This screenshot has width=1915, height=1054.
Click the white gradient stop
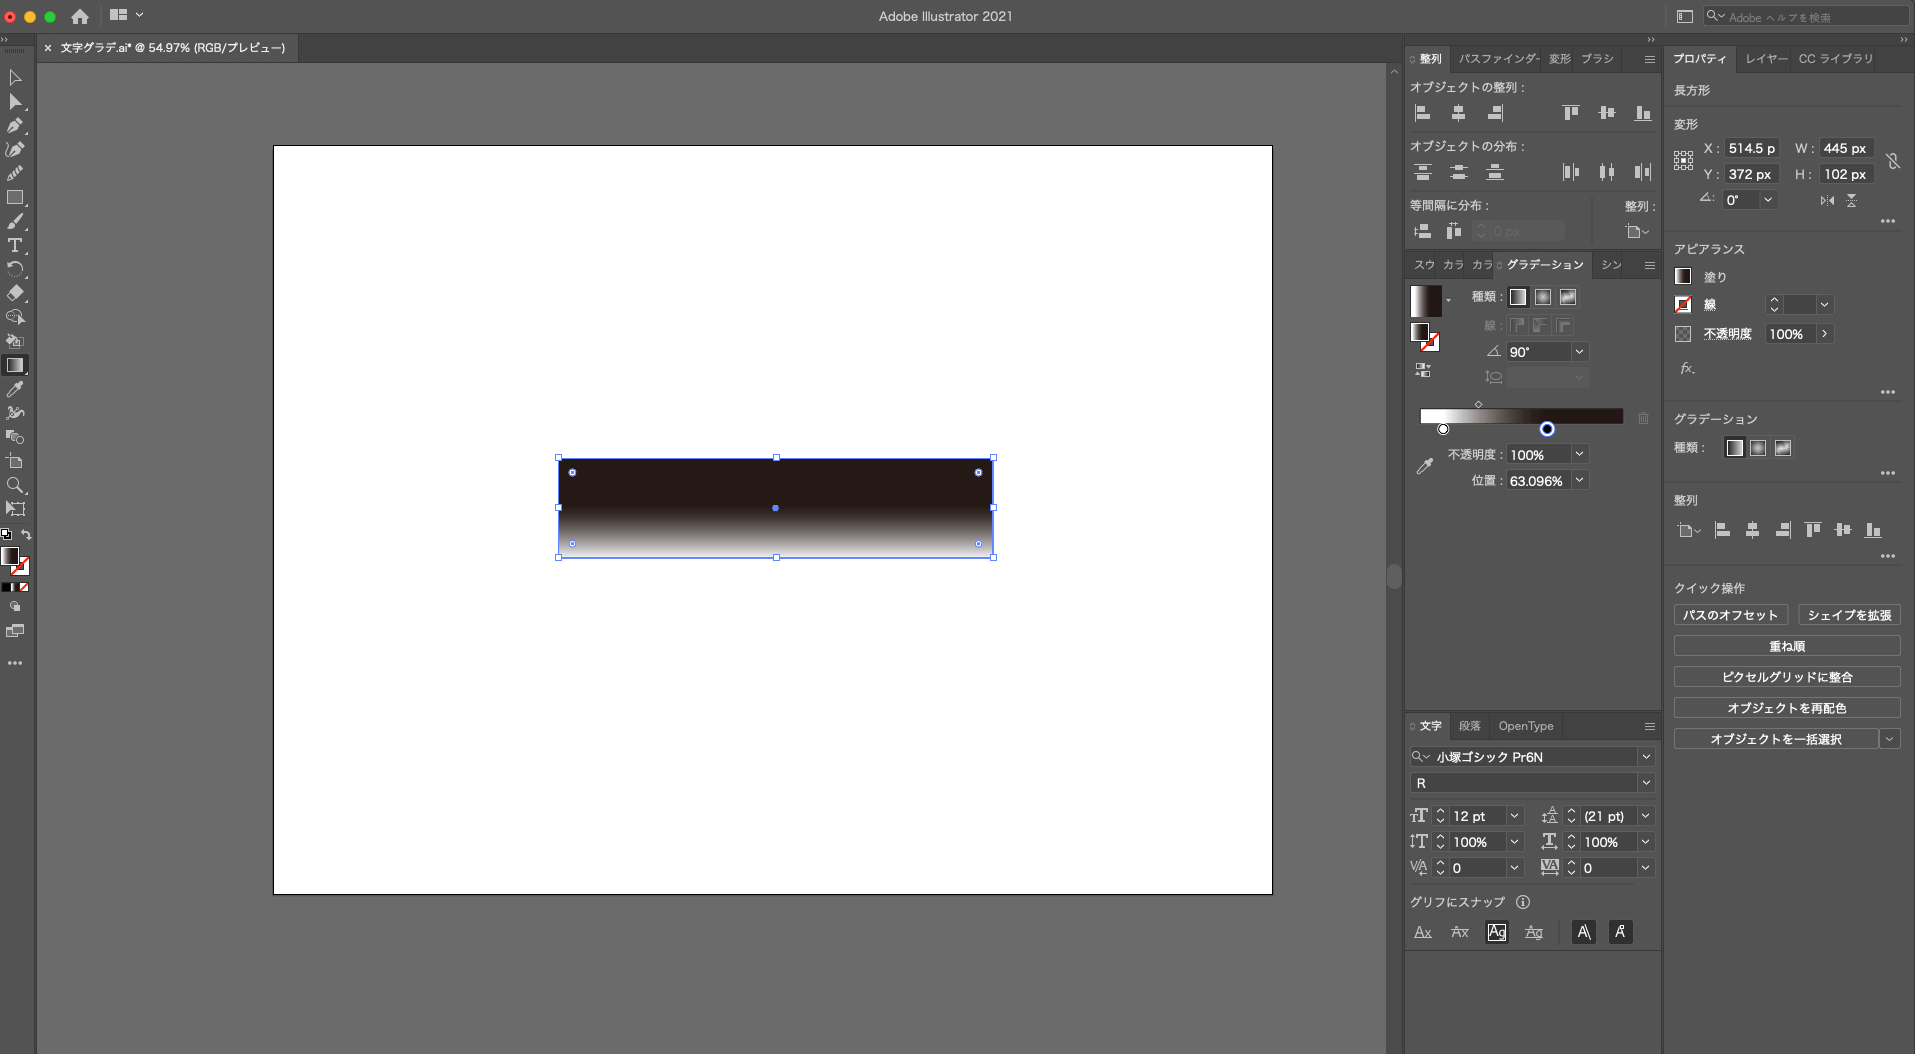(1443, 429)
